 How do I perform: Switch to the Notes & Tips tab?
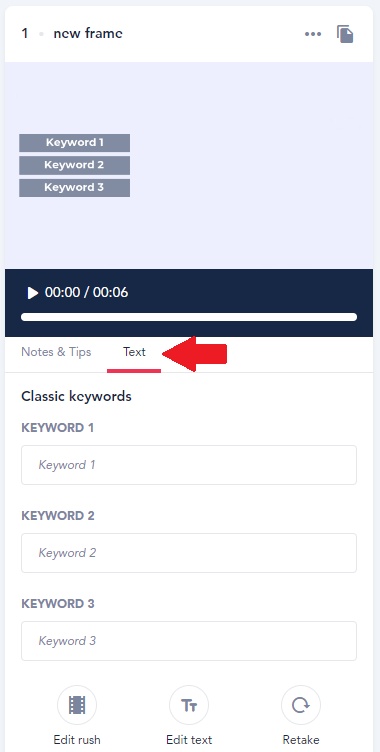tap(56, 352)
